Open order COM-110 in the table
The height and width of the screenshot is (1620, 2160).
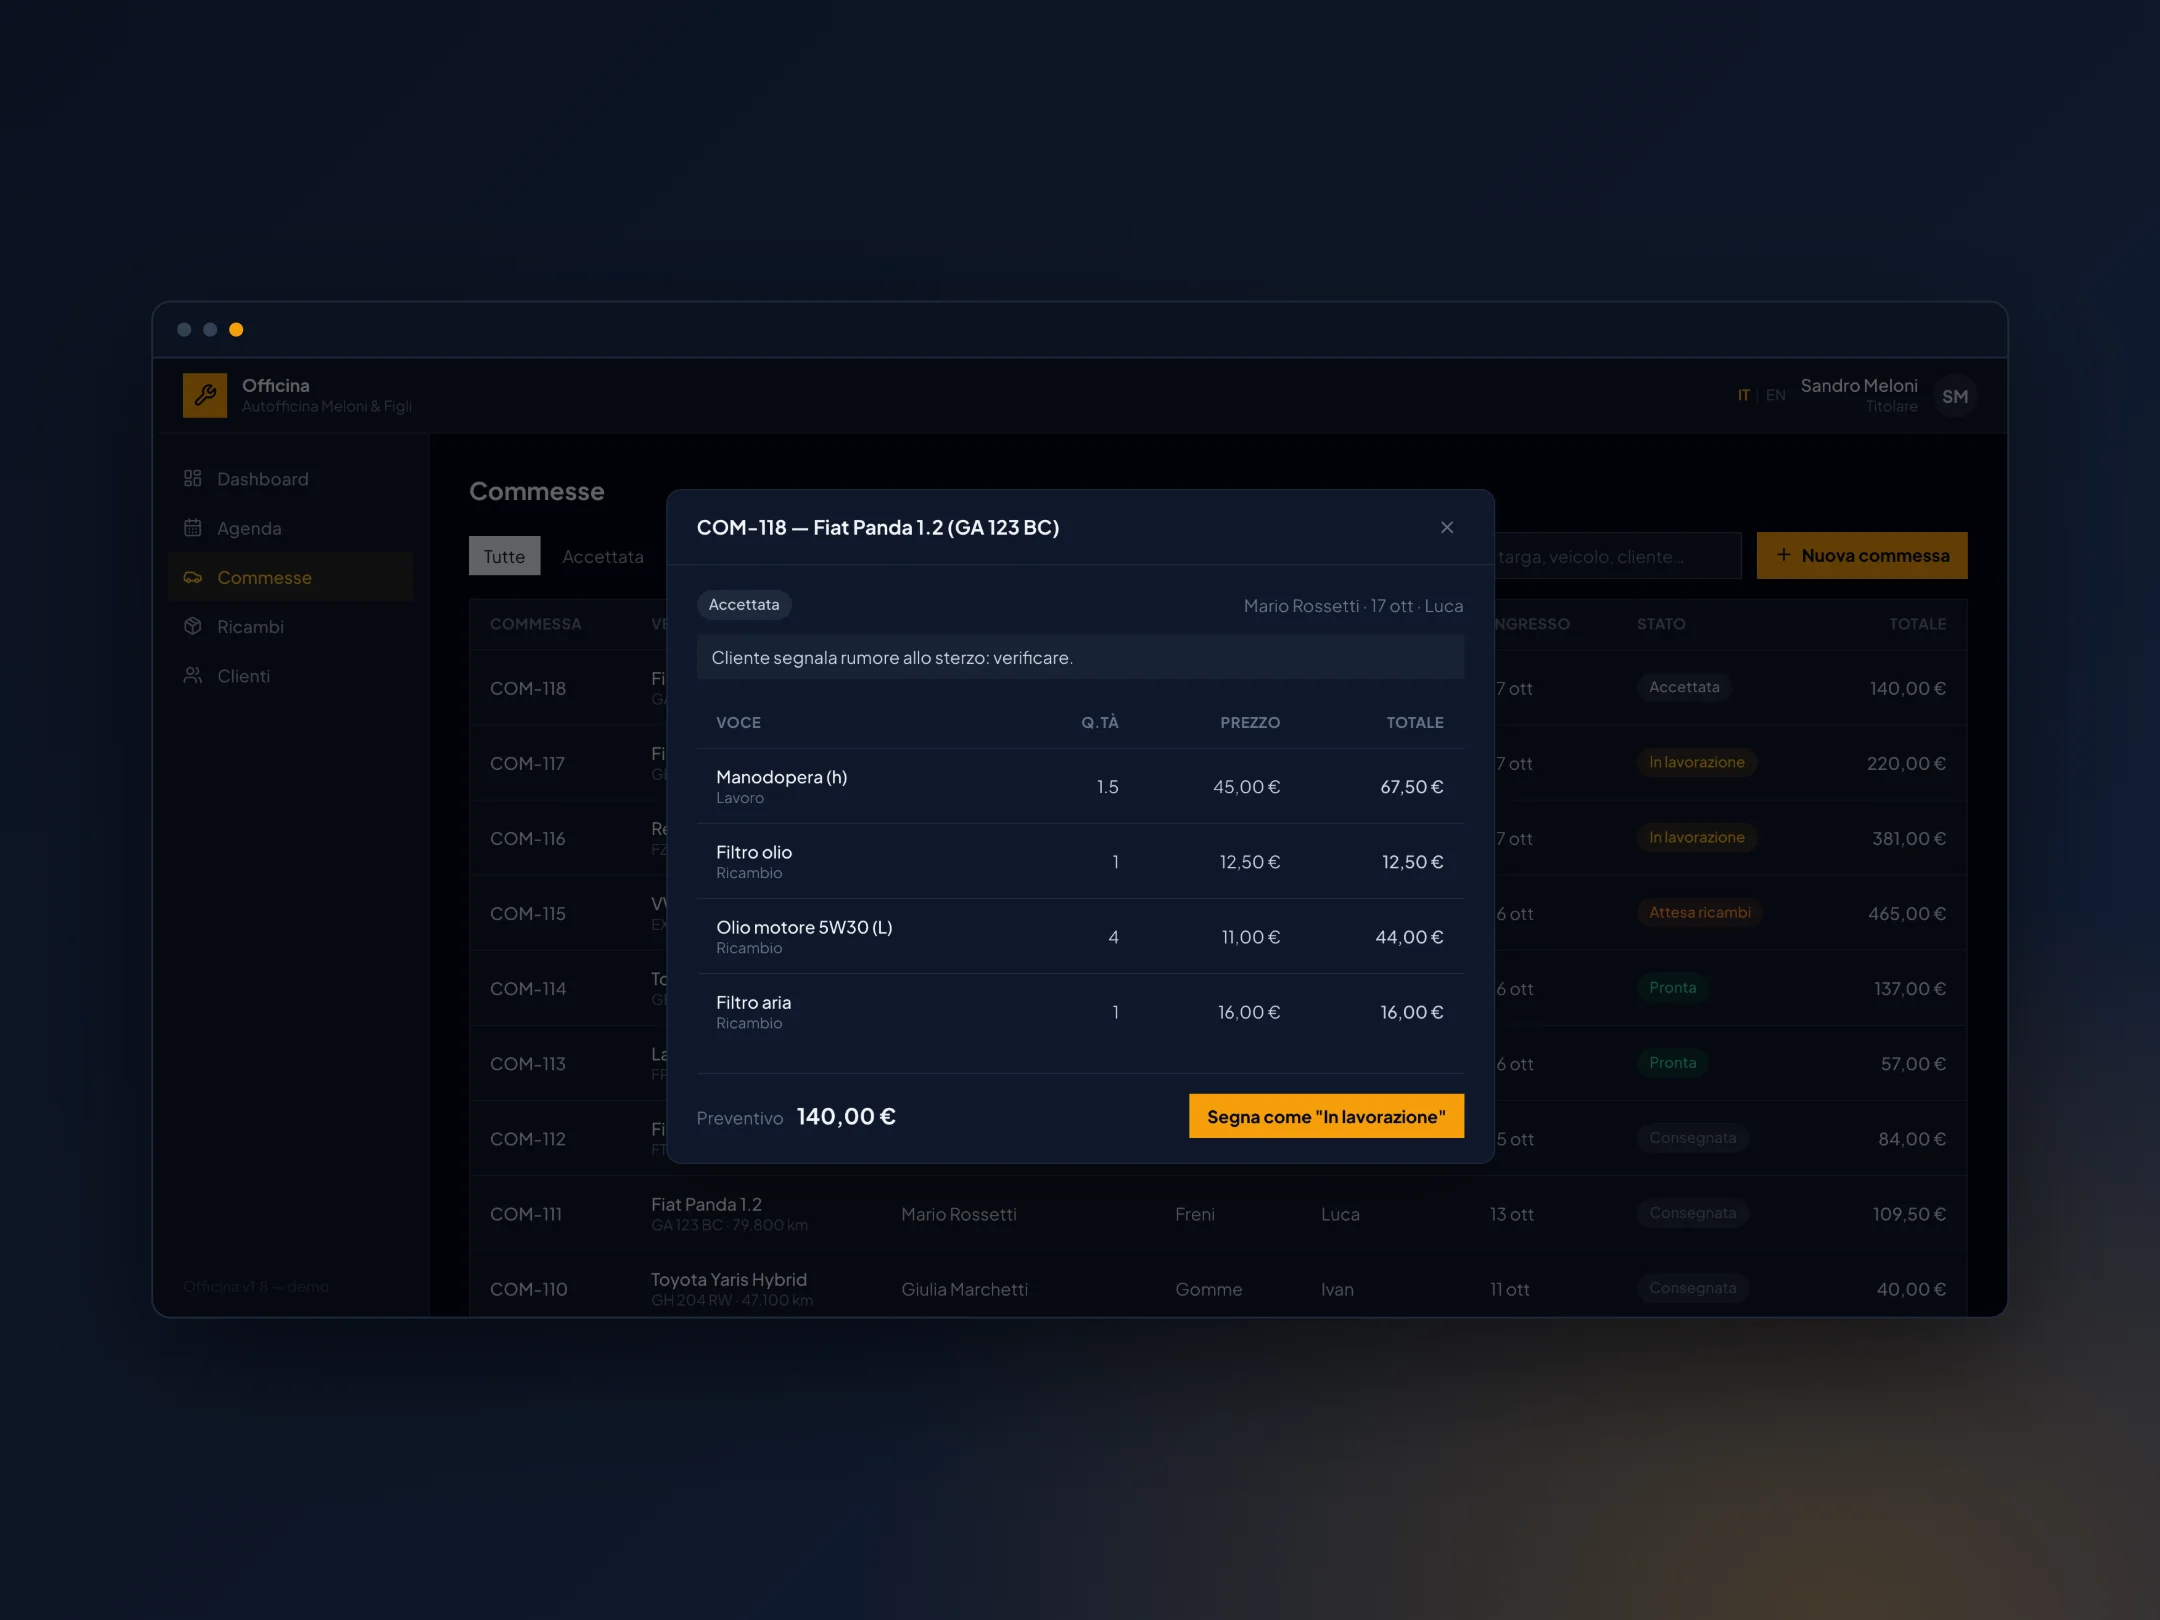tap(528, 1289)
